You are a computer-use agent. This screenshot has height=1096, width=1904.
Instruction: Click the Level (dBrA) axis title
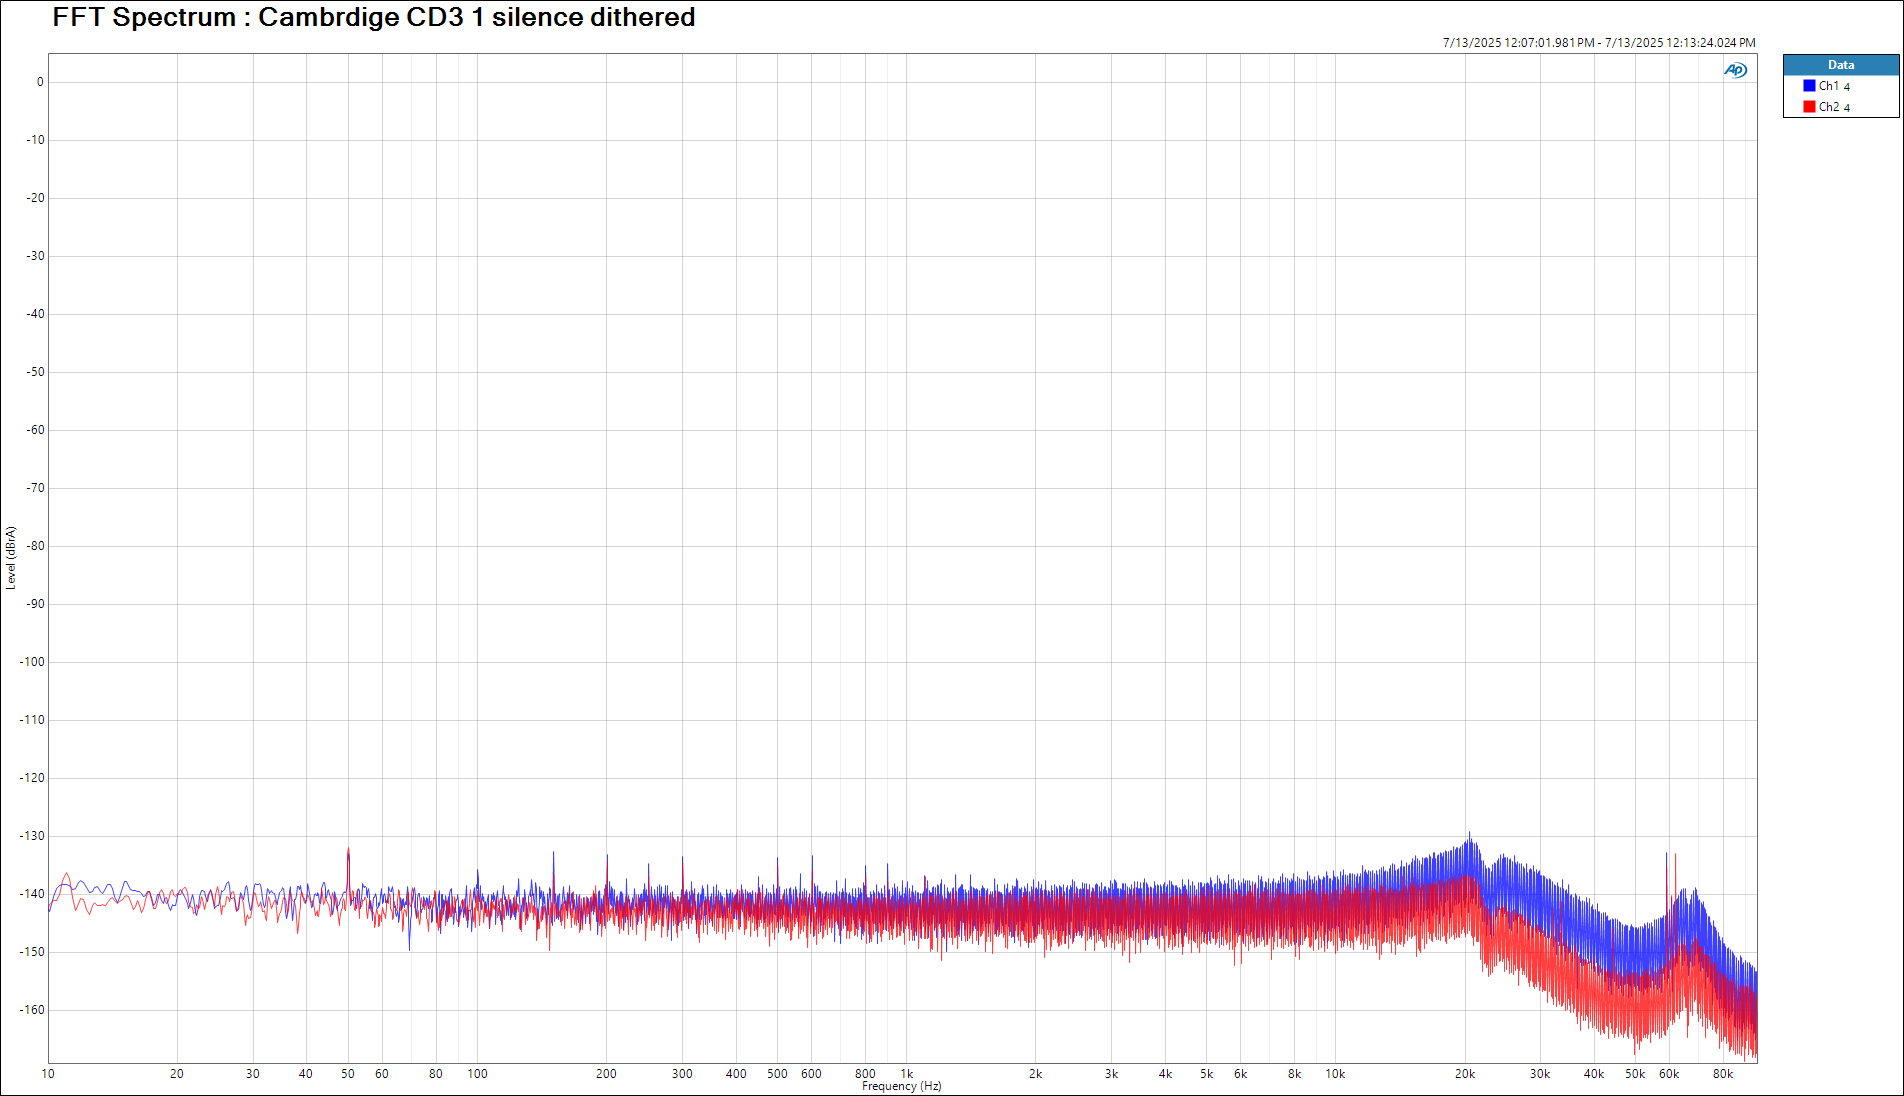pyautogui.click(x=11, y=558)
